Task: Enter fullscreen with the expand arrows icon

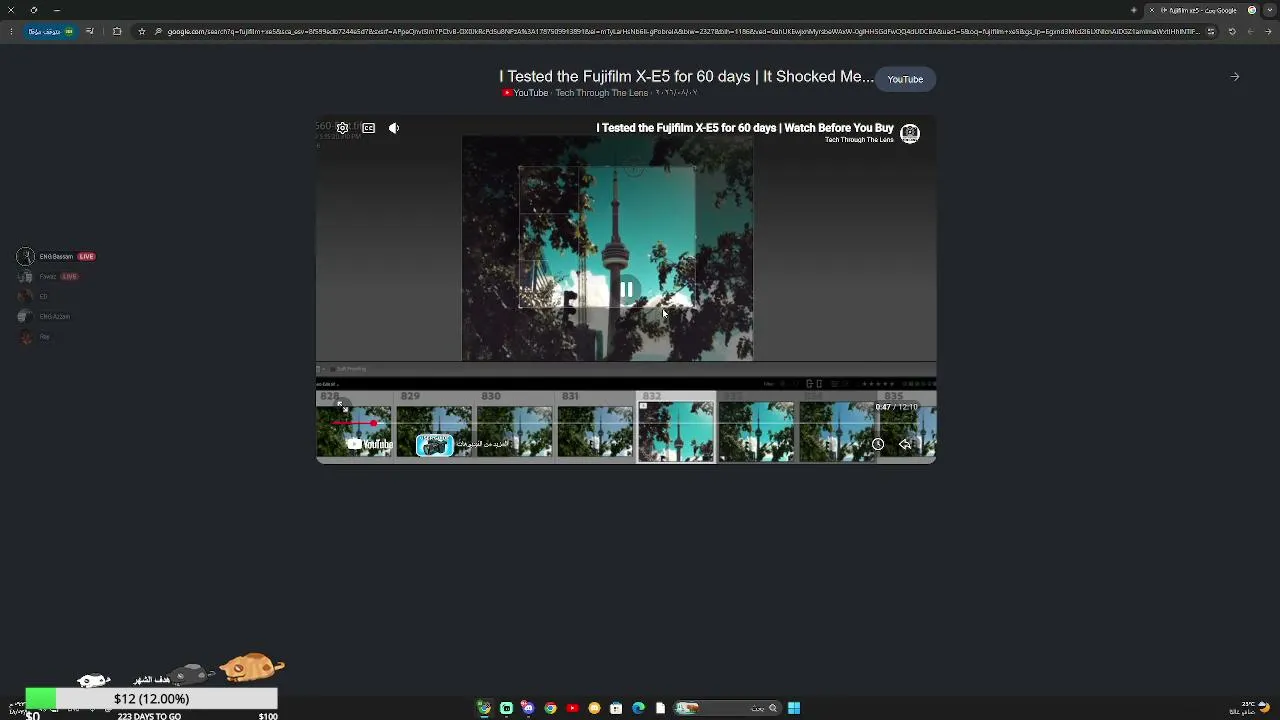Action: coord(343,406)
